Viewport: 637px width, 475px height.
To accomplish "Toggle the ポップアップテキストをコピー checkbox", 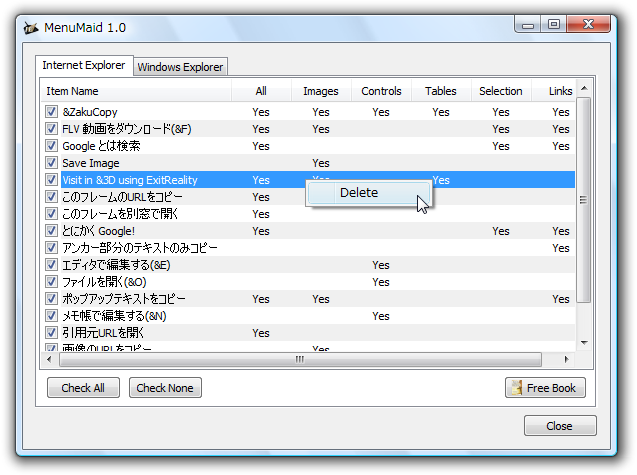I will [51, 299].
